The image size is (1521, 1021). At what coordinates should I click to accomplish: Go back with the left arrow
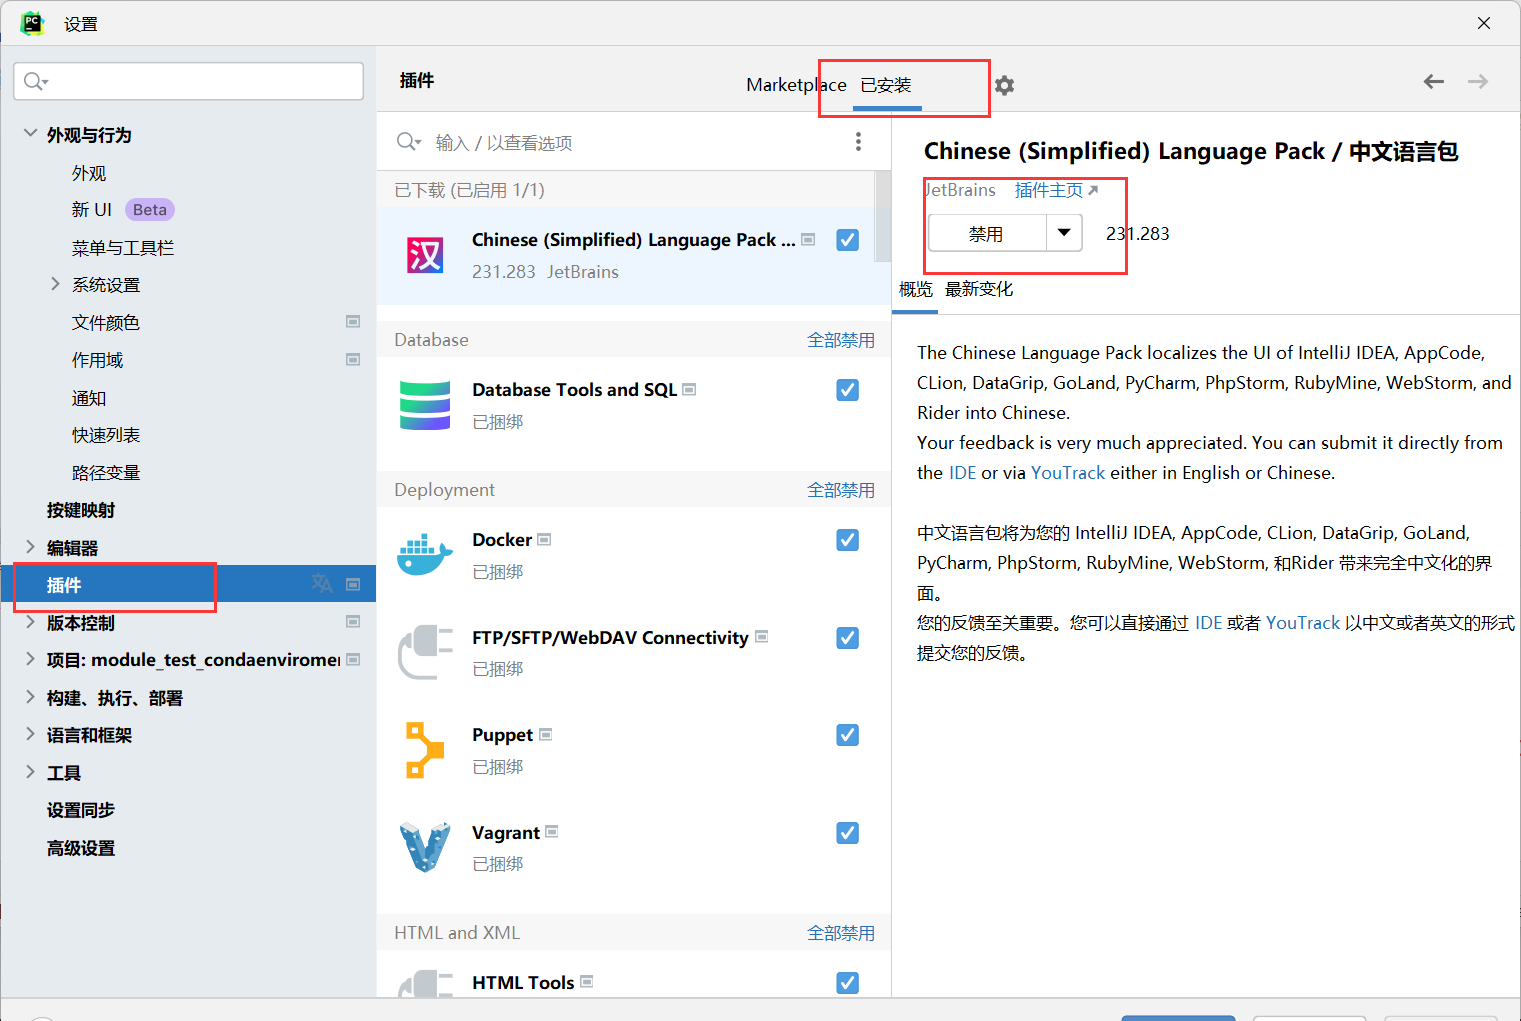coord(1434,82)
